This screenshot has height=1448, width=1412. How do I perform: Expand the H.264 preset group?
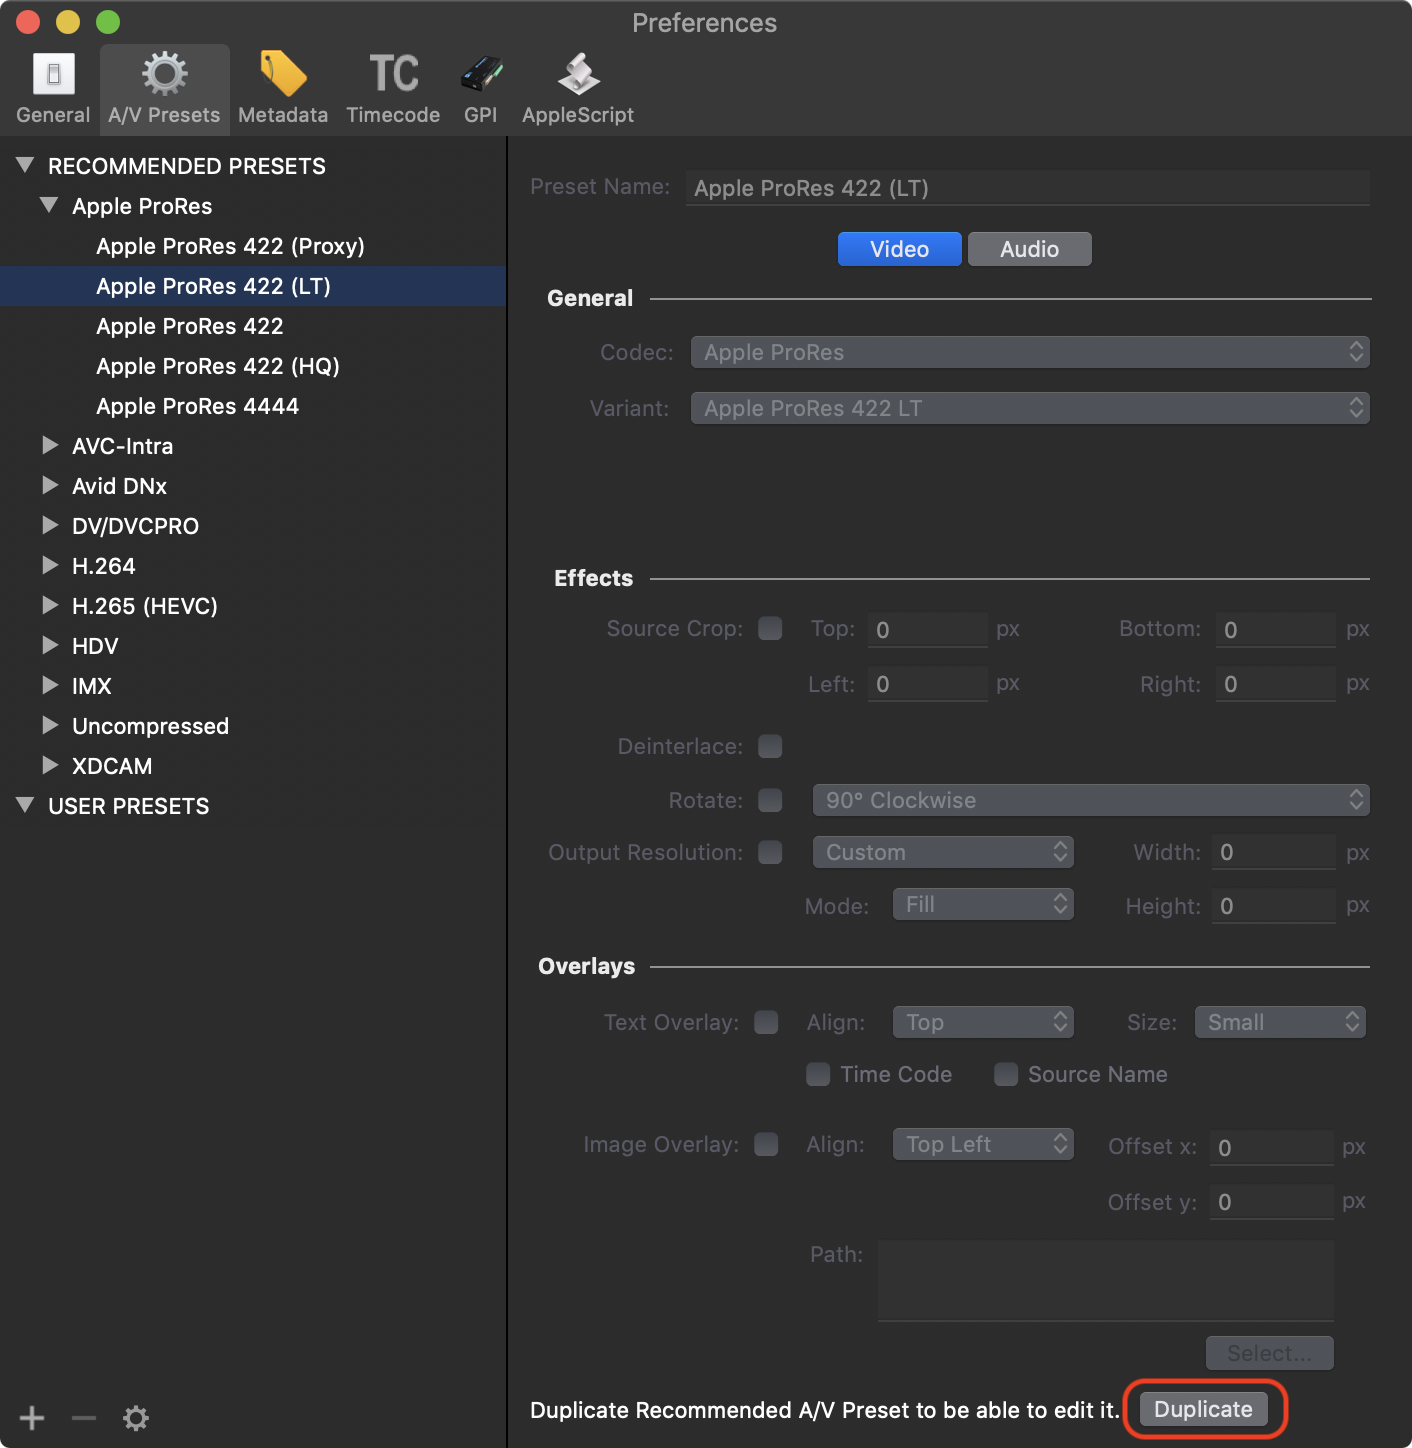click(50, 565)
